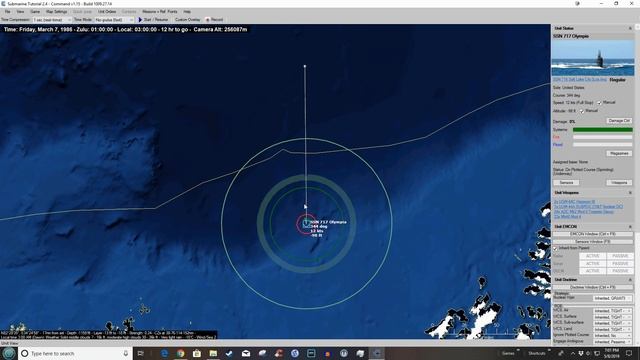Open the Time Mode dropdown
Image resolution: width=640 pixels, height=360 pixels.
[x=114, y=20]
